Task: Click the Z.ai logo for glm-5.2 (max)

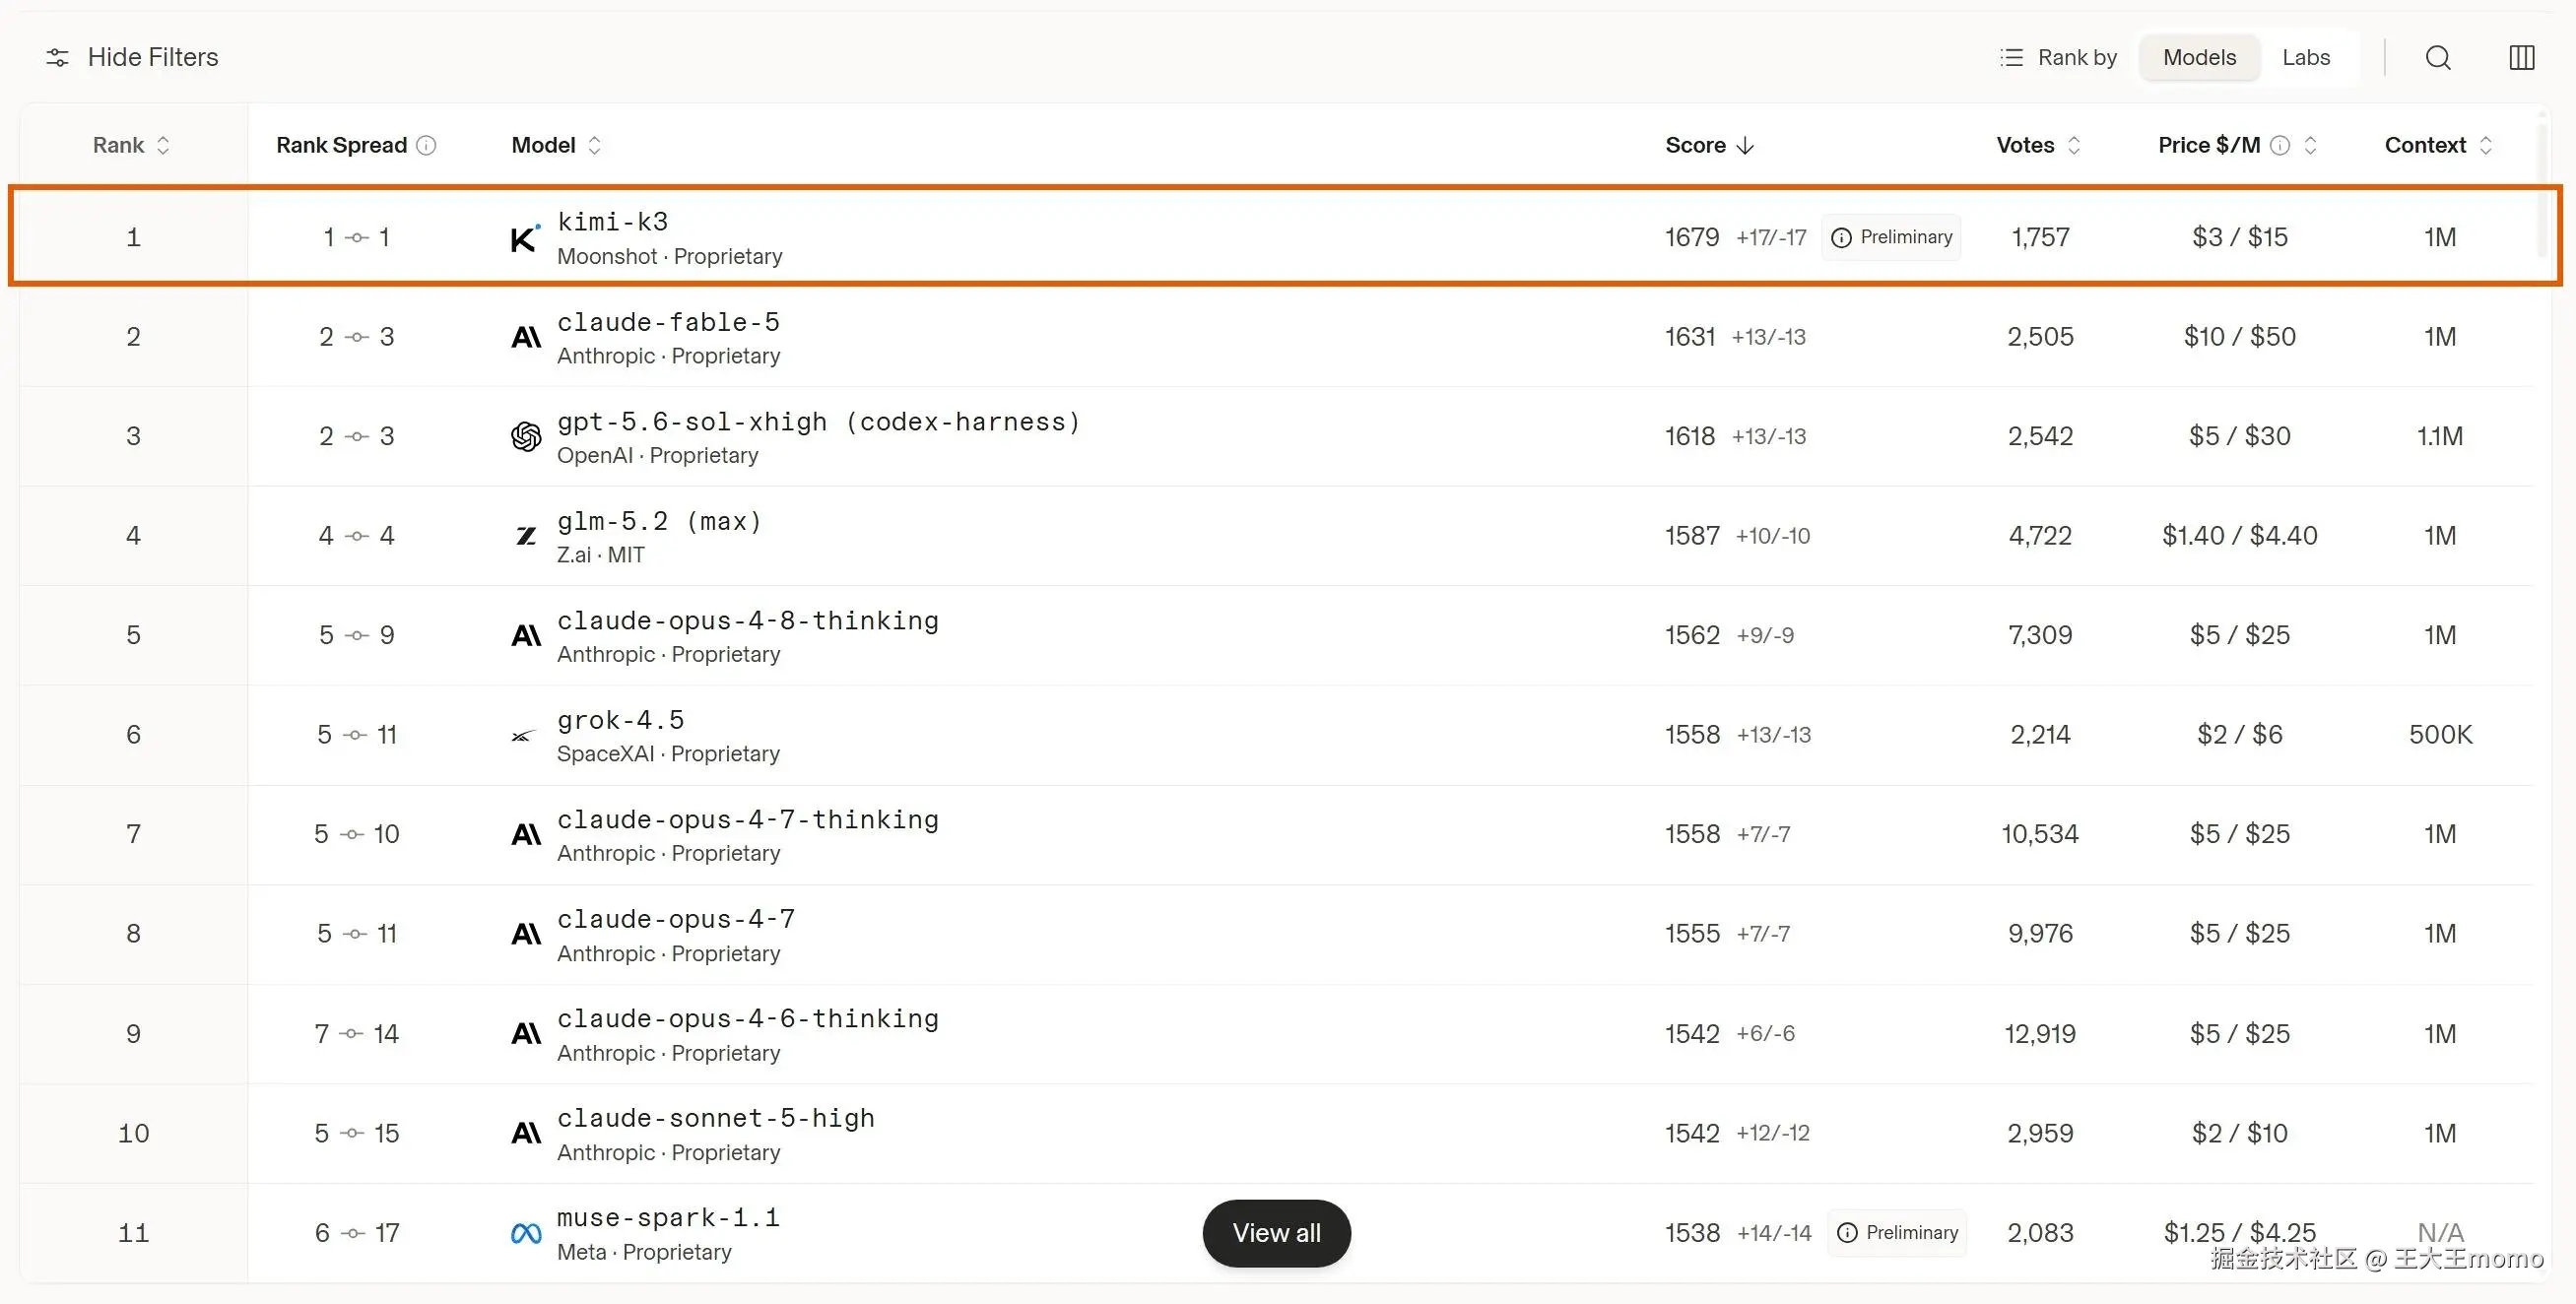Action: coord(526,537)
